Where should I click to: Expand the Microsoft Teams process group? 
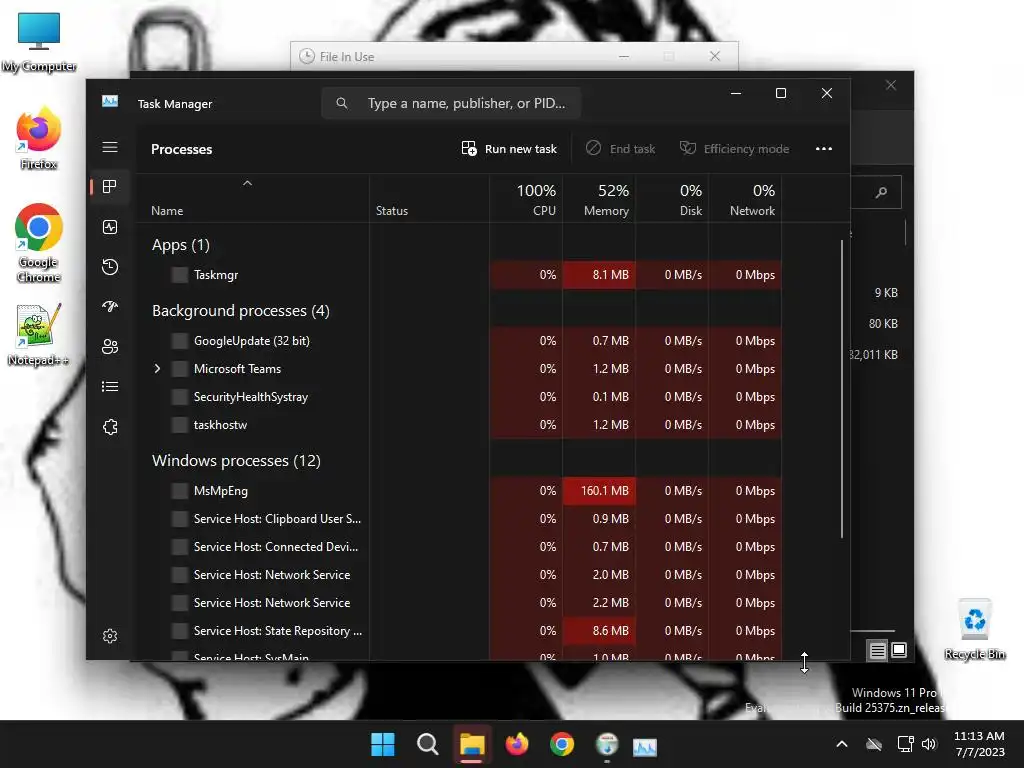click(x=157, y=369)
